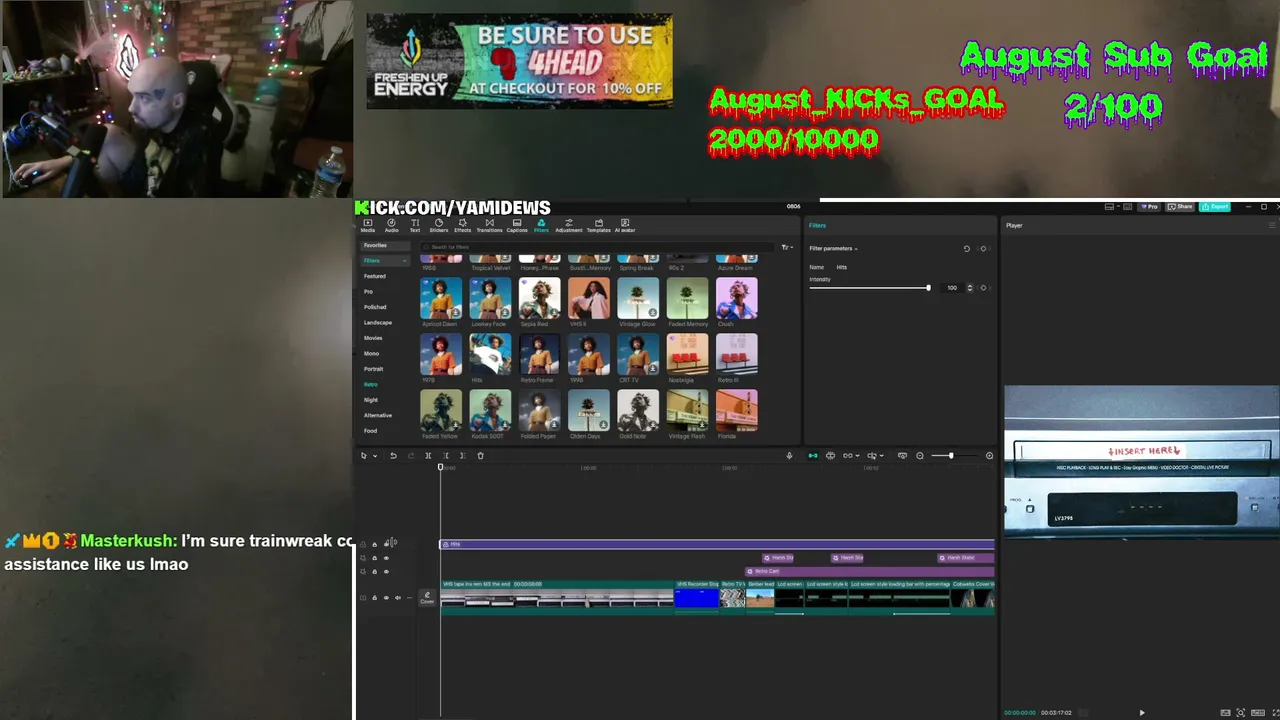Click the Cover button on main track
This screenshot has height=720, width=1280.
(427, 598)
